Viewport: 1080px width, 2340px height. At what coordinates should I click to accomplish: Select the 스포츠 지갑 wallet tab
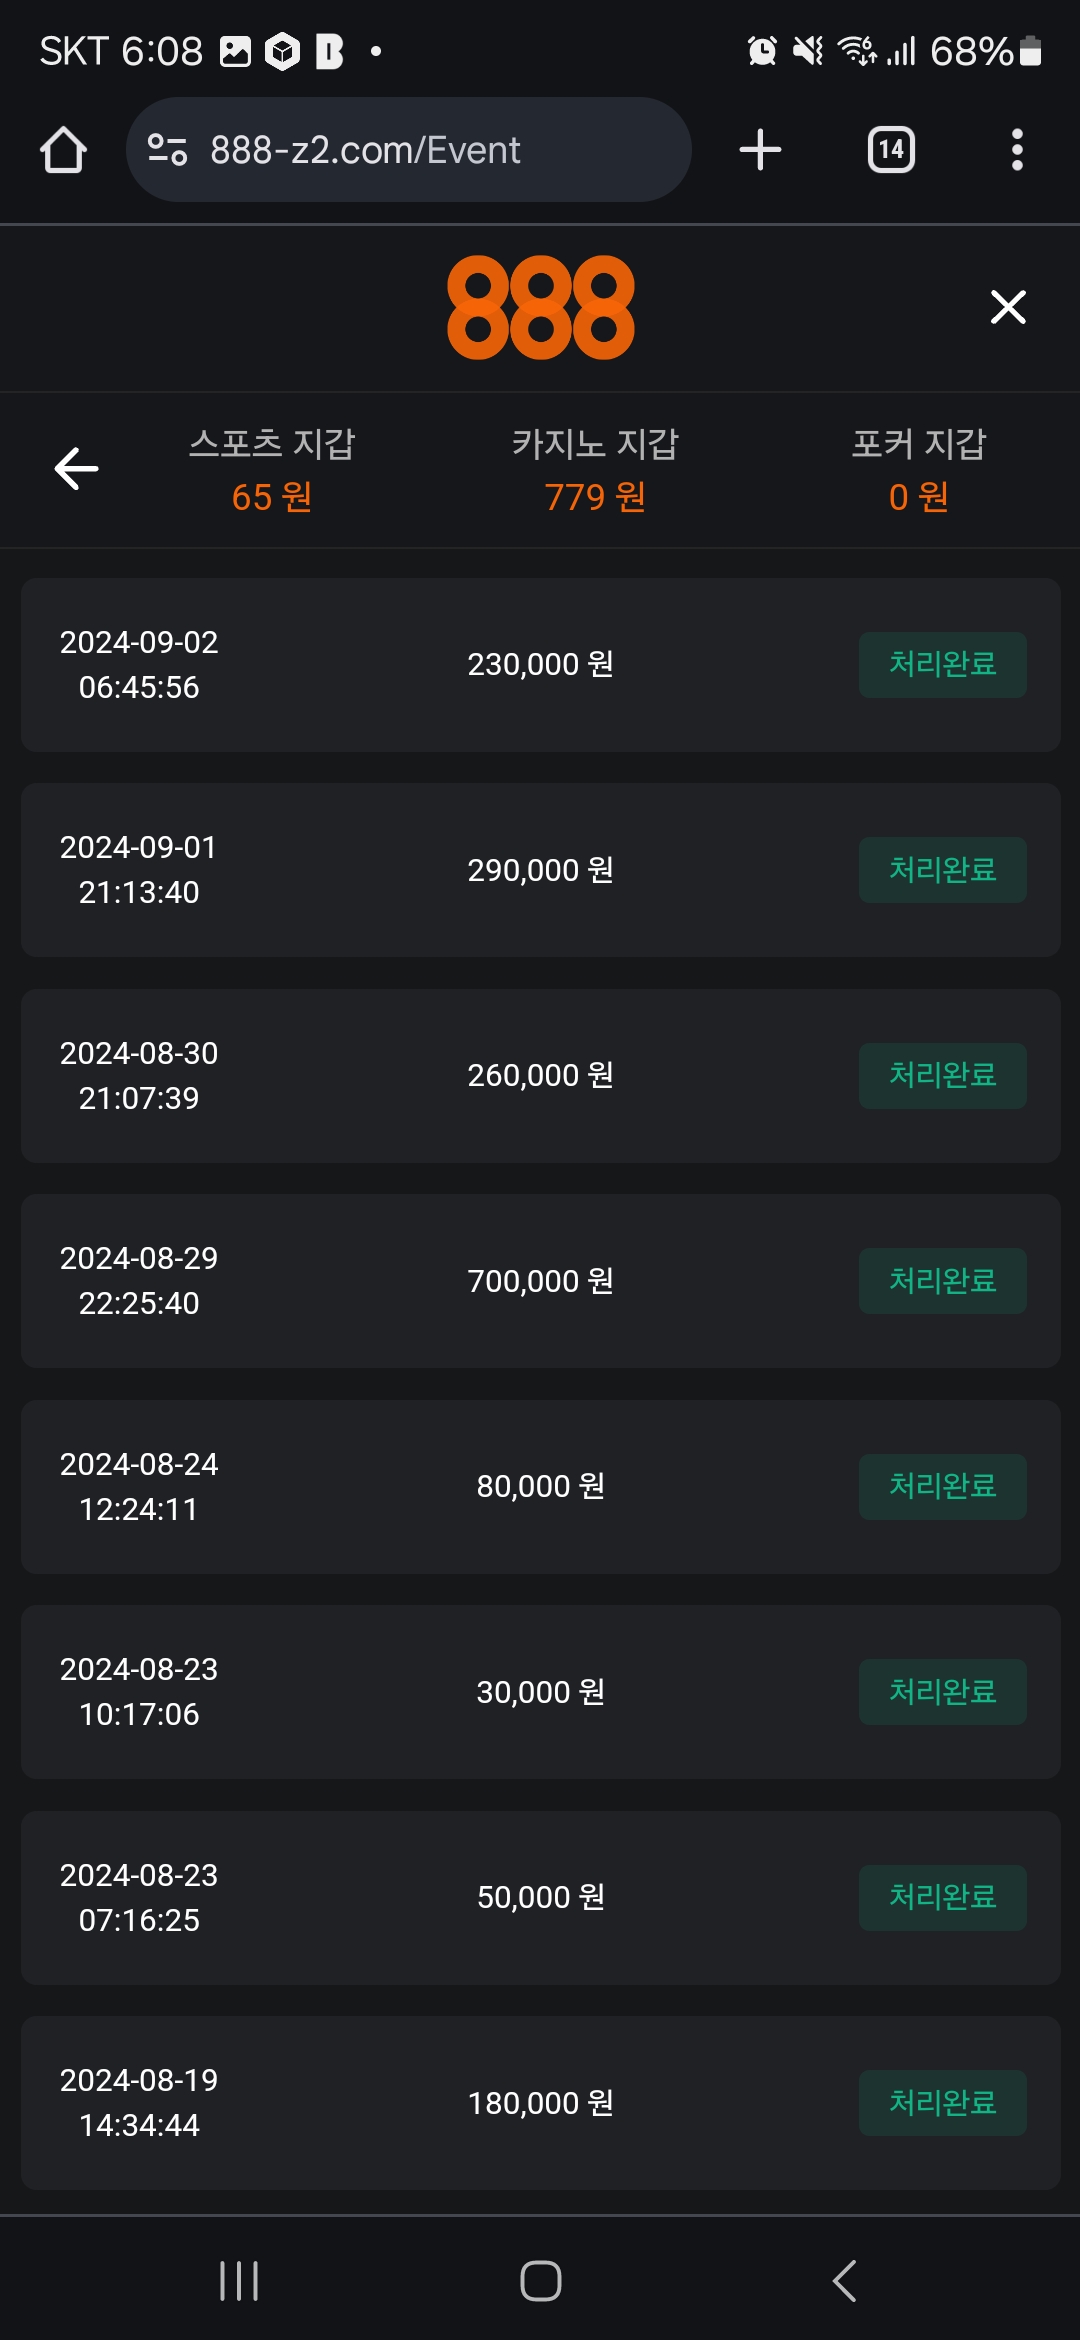272,469
